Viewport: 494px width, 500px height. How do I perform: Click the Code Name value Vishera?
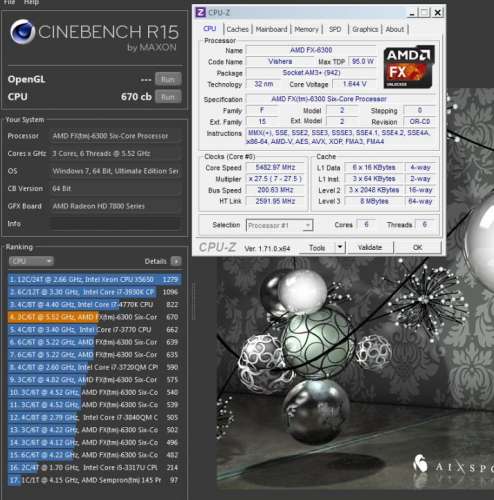click(x=280, y=61)
